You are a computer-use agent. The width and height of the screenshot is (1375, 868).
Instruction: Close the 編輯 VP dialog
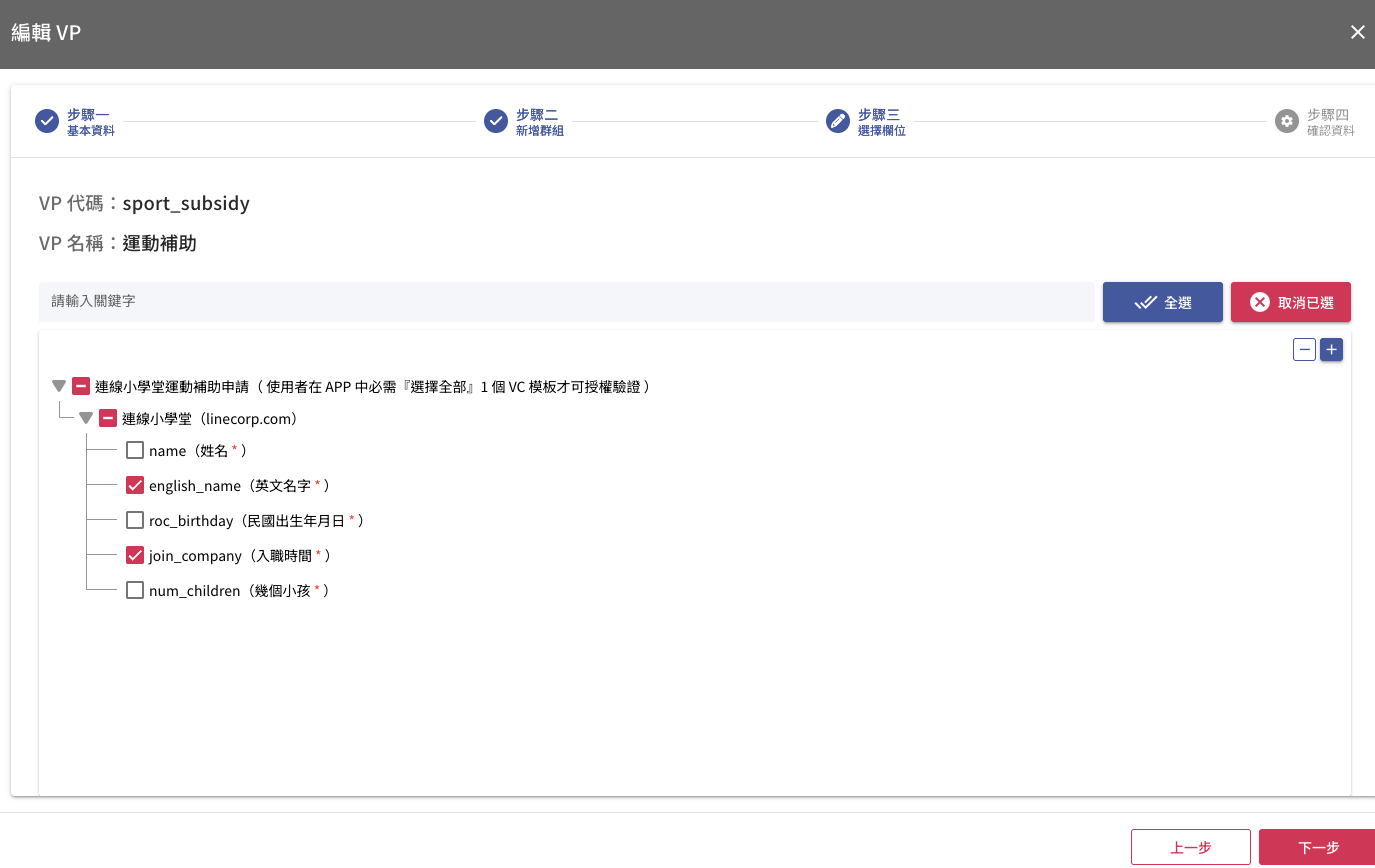click(1357, 33)
